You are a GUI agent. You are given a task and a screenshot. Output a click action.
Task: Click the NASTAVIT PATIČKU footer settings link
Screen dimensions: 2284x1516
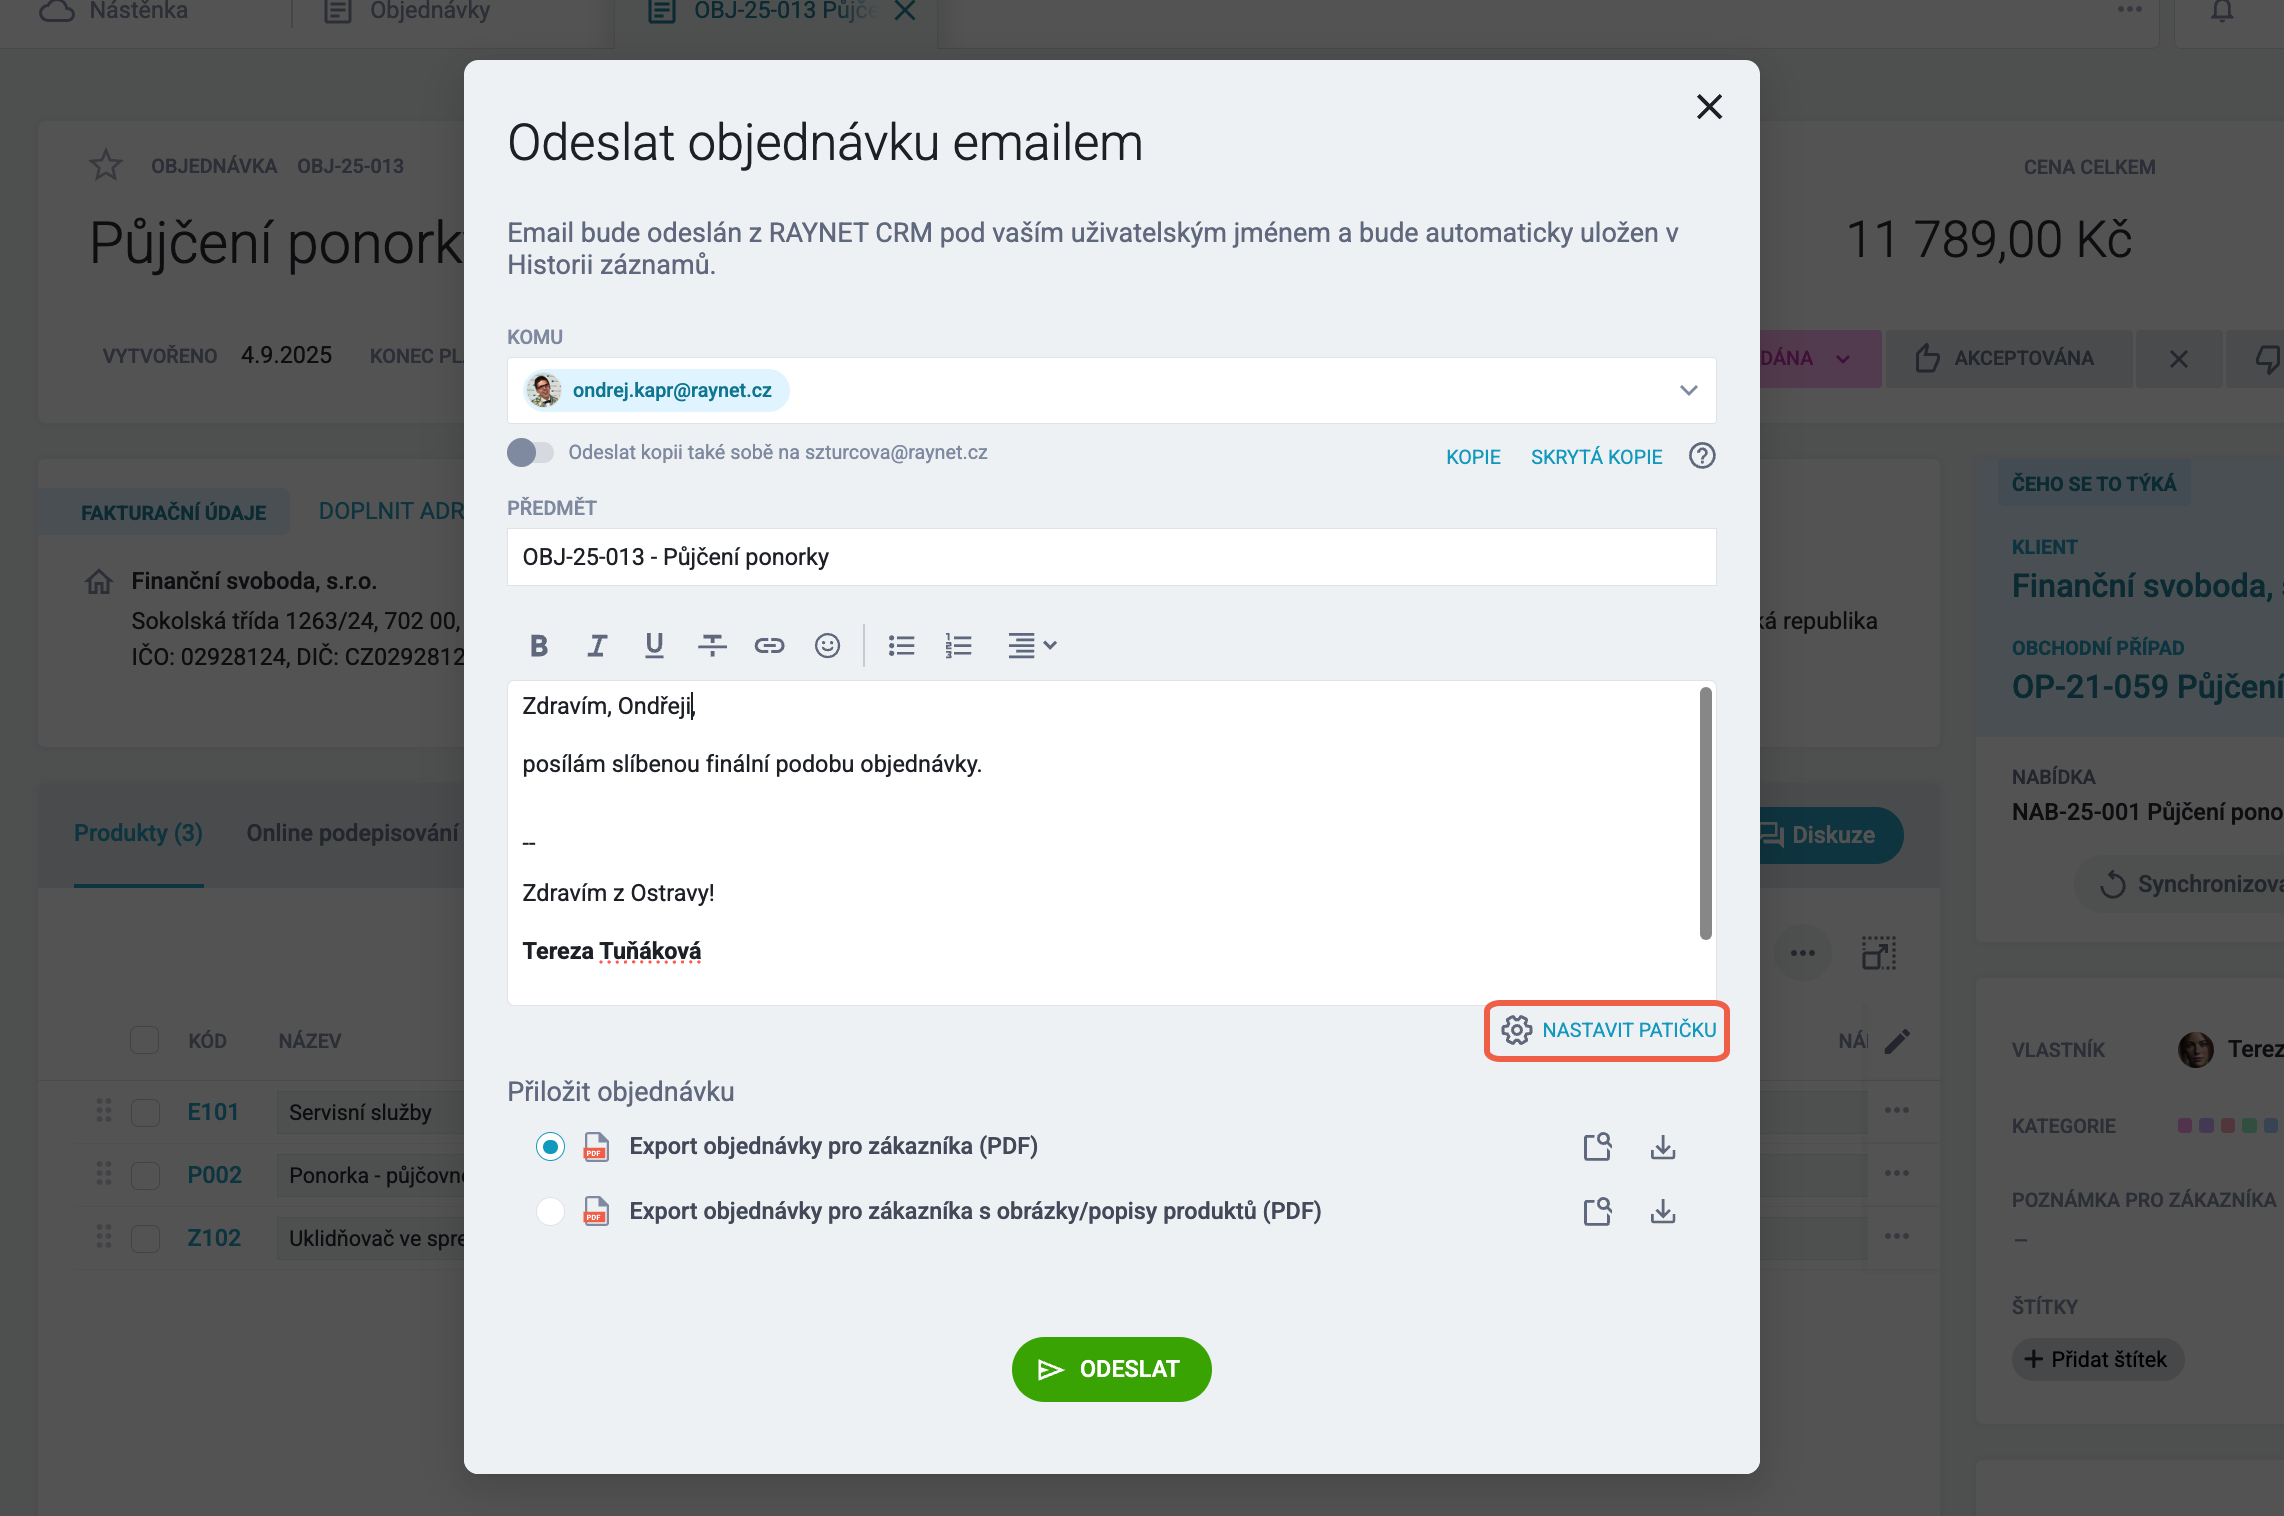point(1608,1030)
